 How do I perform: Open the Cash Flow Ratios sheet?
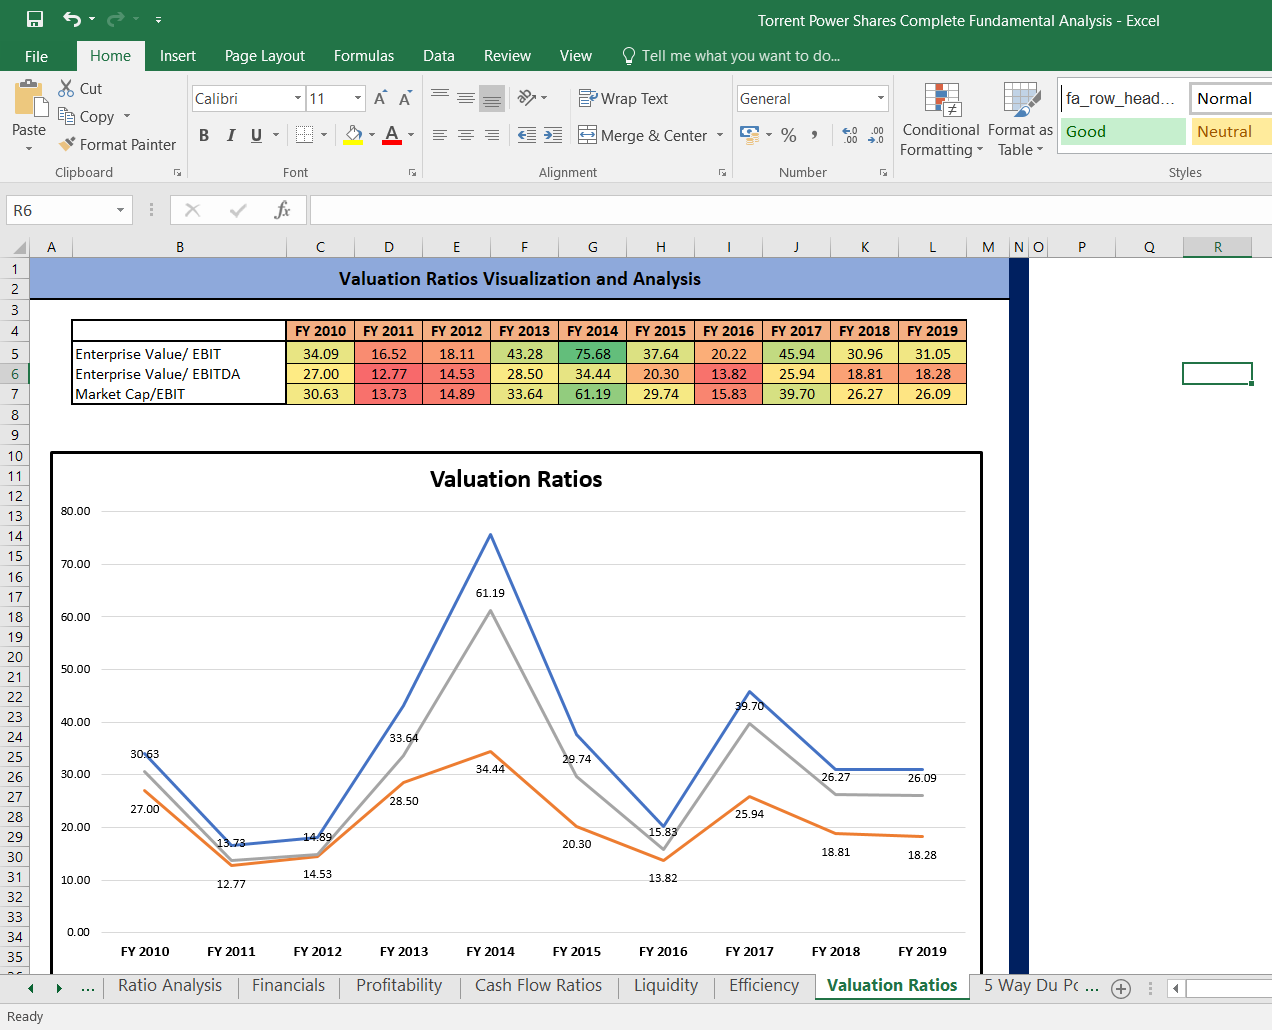click(538, 985)
